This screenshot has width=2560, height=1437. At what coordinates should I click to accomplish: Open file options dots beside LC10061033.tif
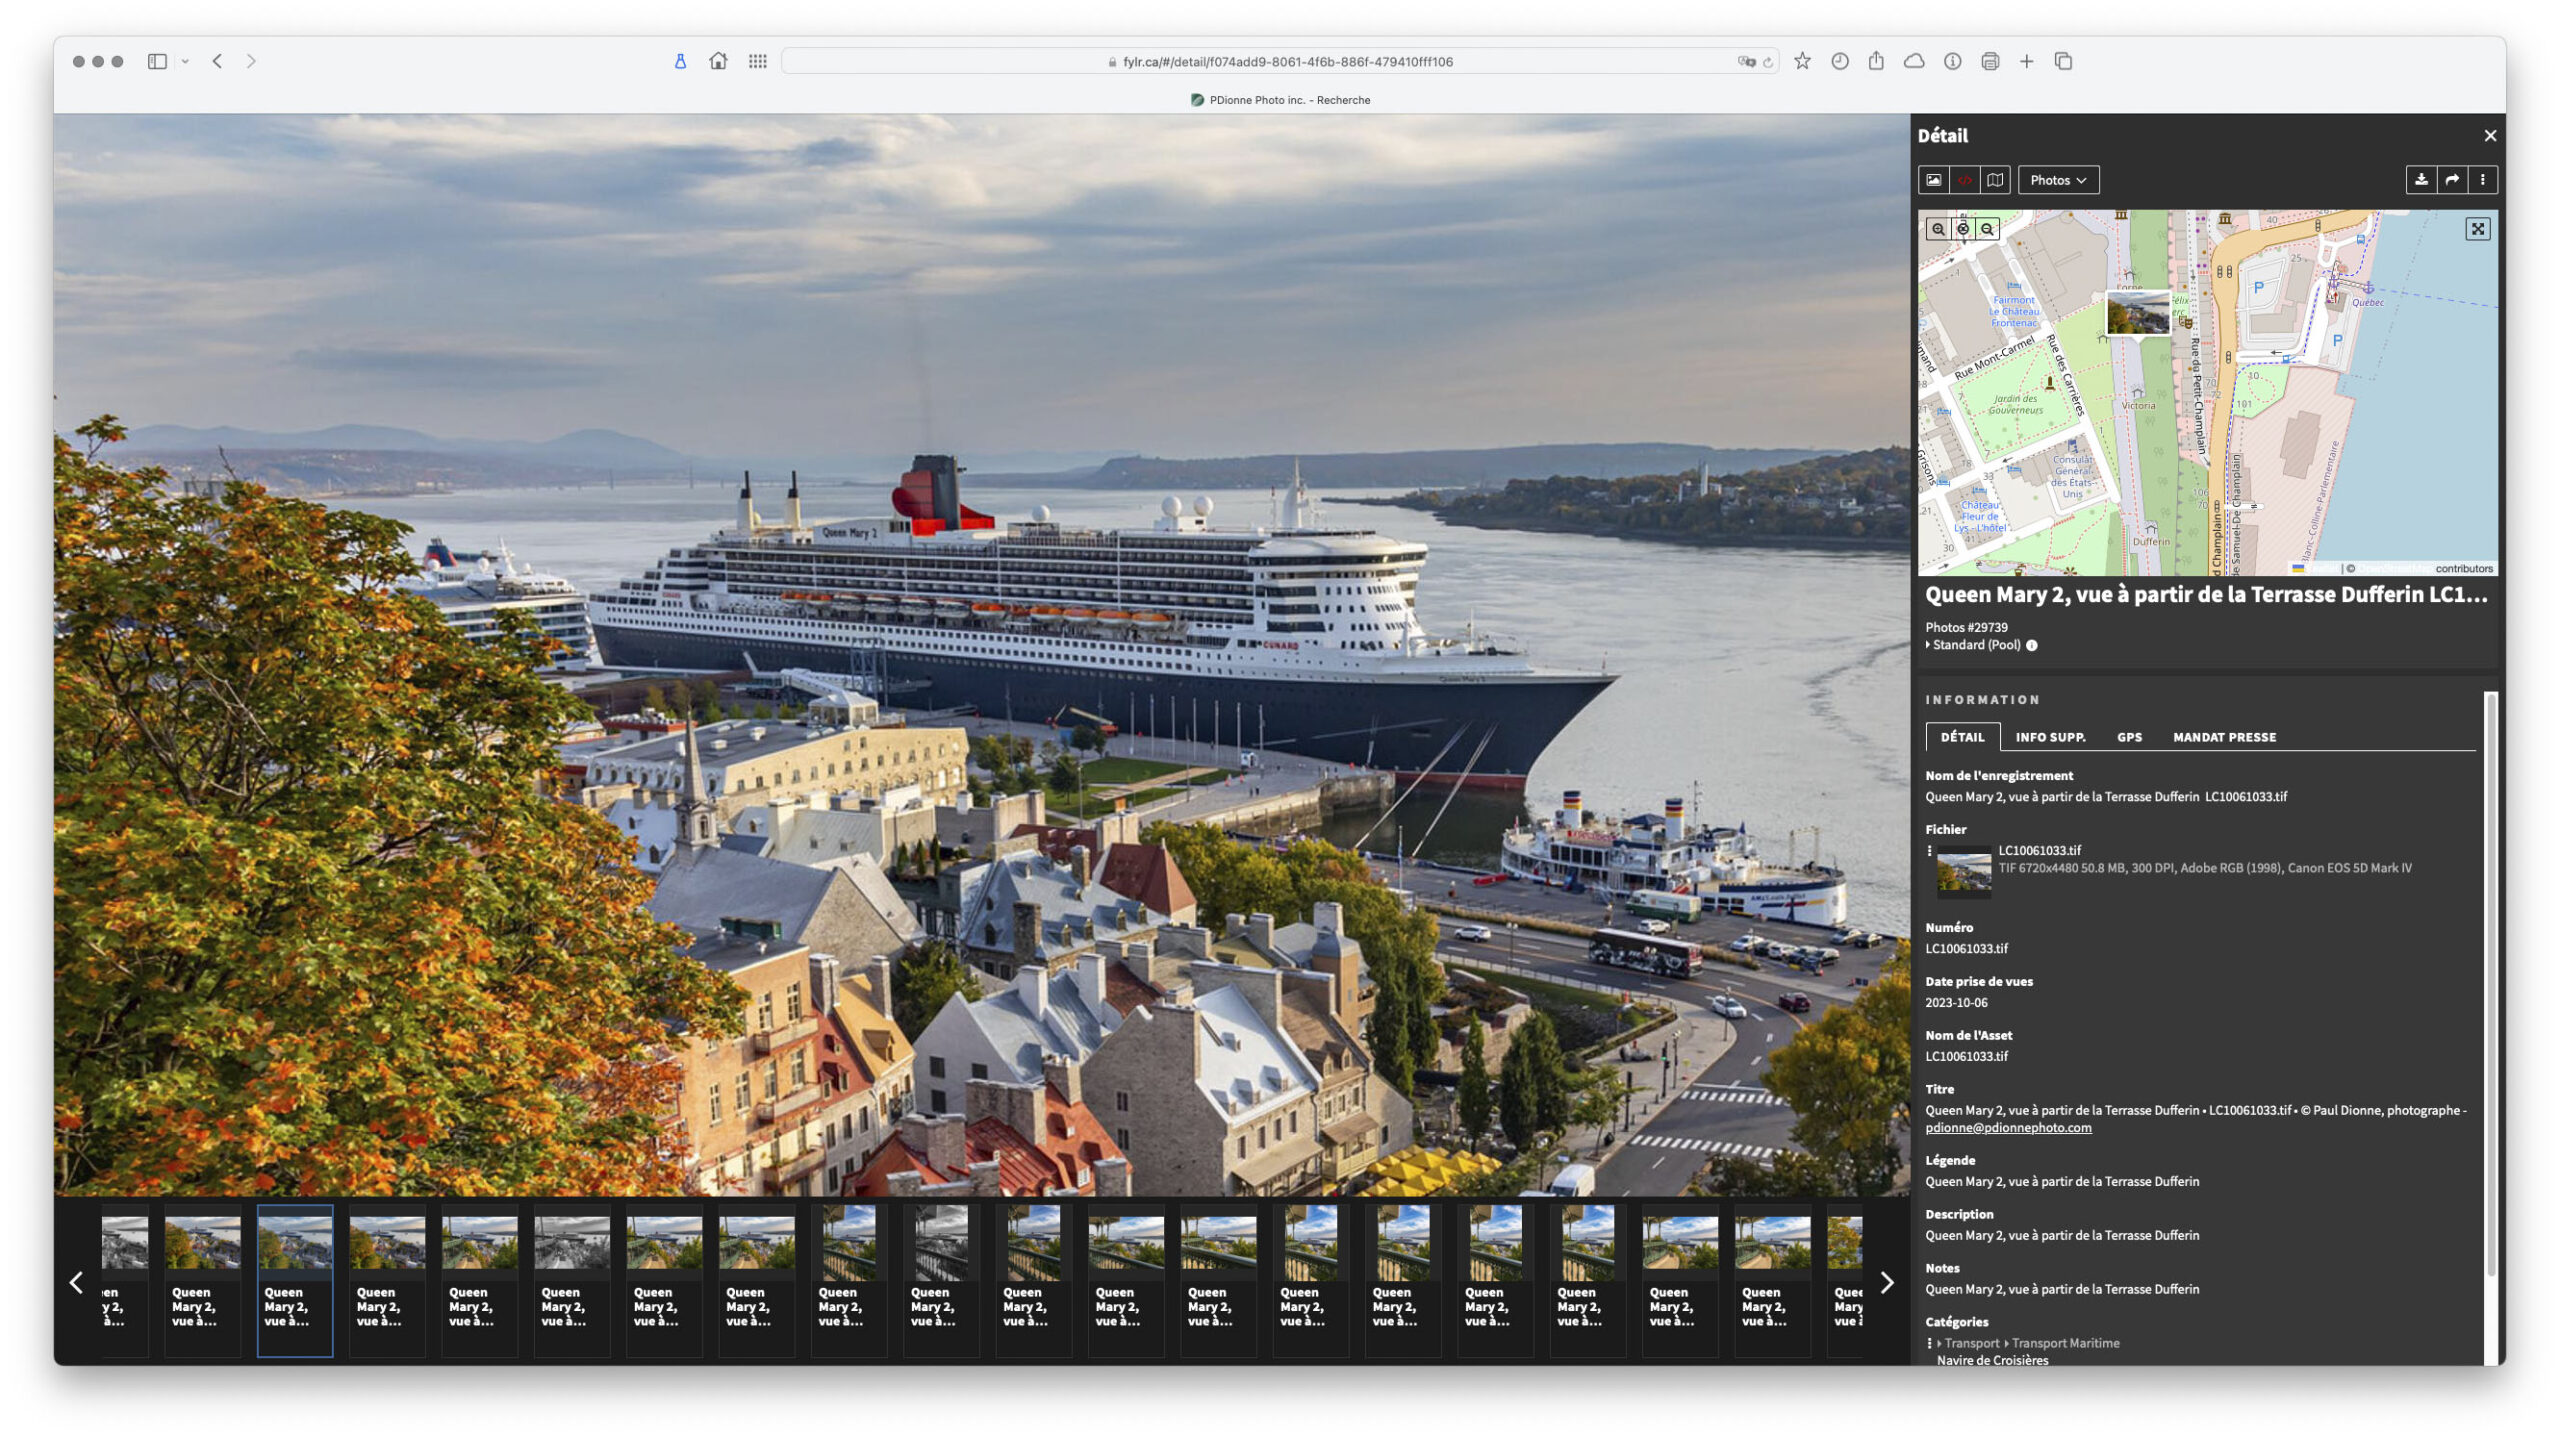pos(1929,851)
